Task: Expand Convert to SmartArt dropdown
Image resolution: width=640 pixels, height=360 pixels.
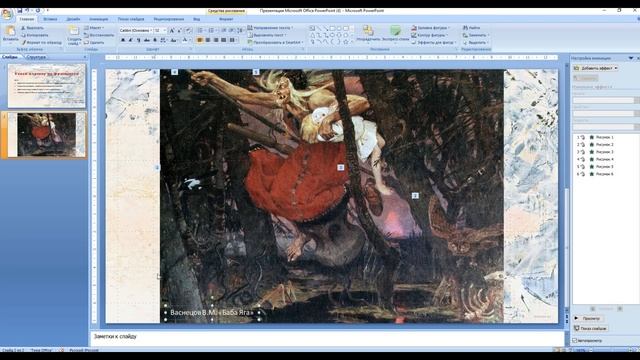Action: [275, 42]
